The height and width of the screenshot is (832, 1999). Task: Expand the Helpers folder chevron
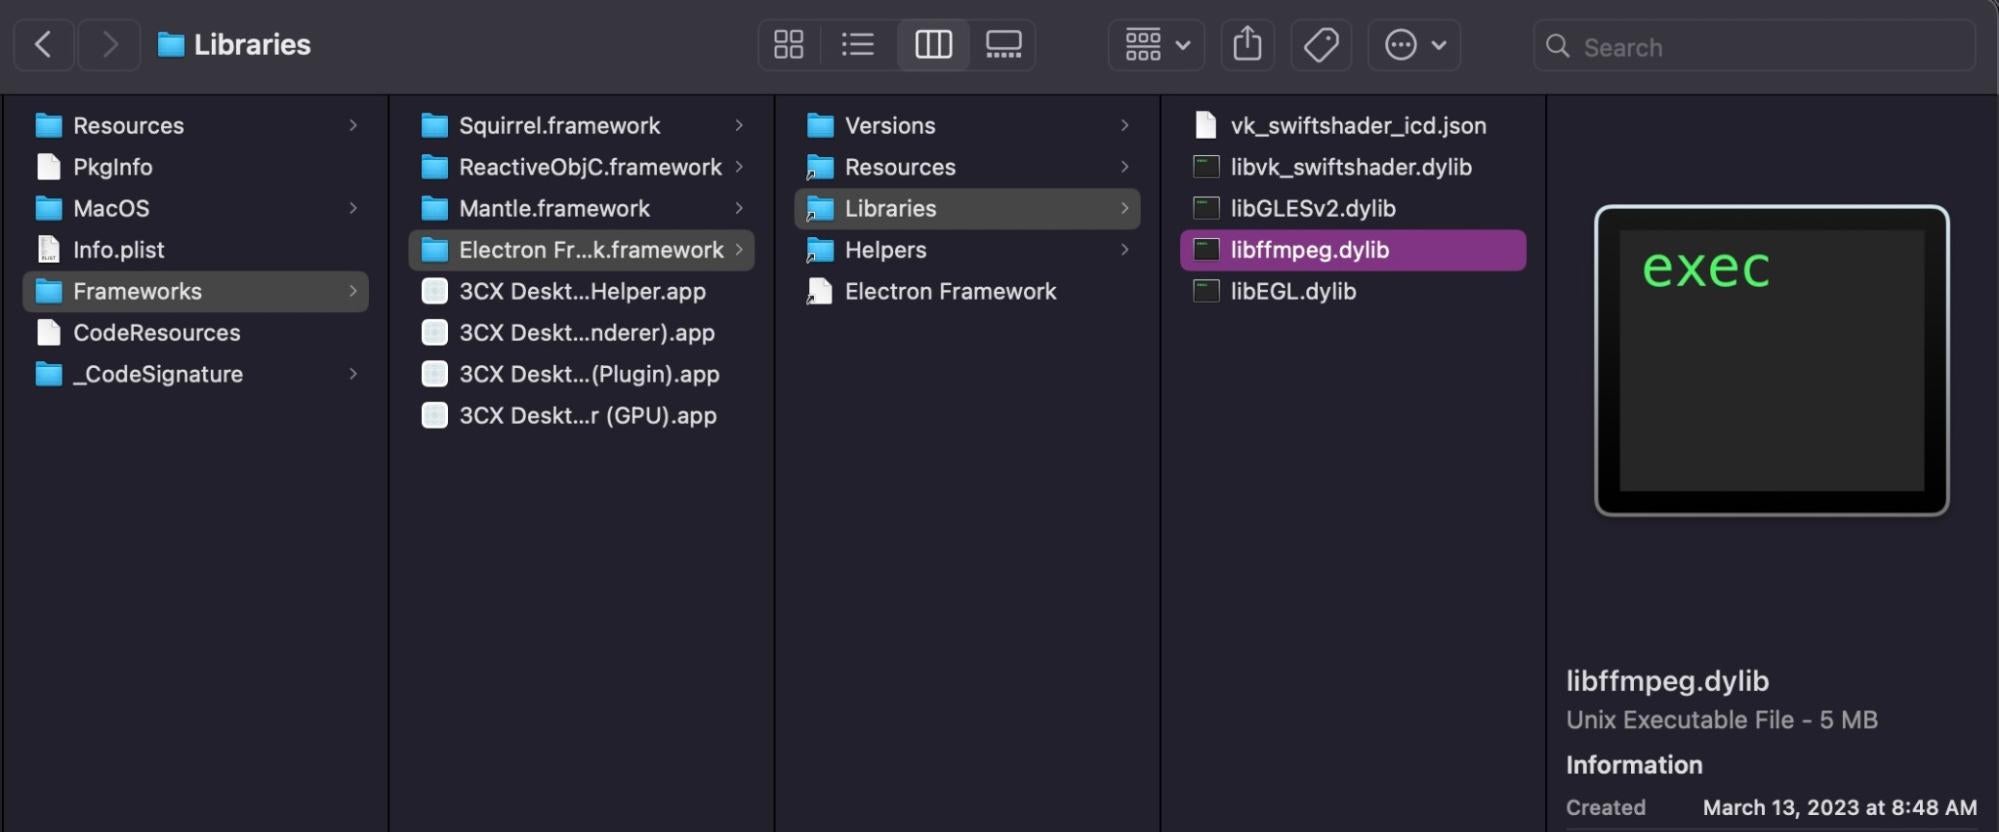[1124, 250]
